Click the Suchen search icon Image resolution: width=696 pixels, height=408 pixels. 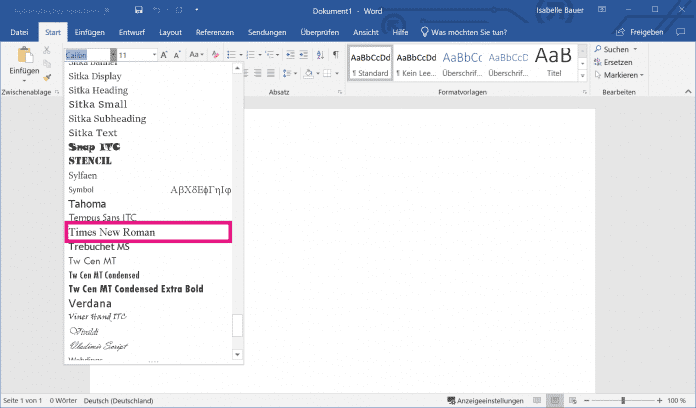coord(597,48)
